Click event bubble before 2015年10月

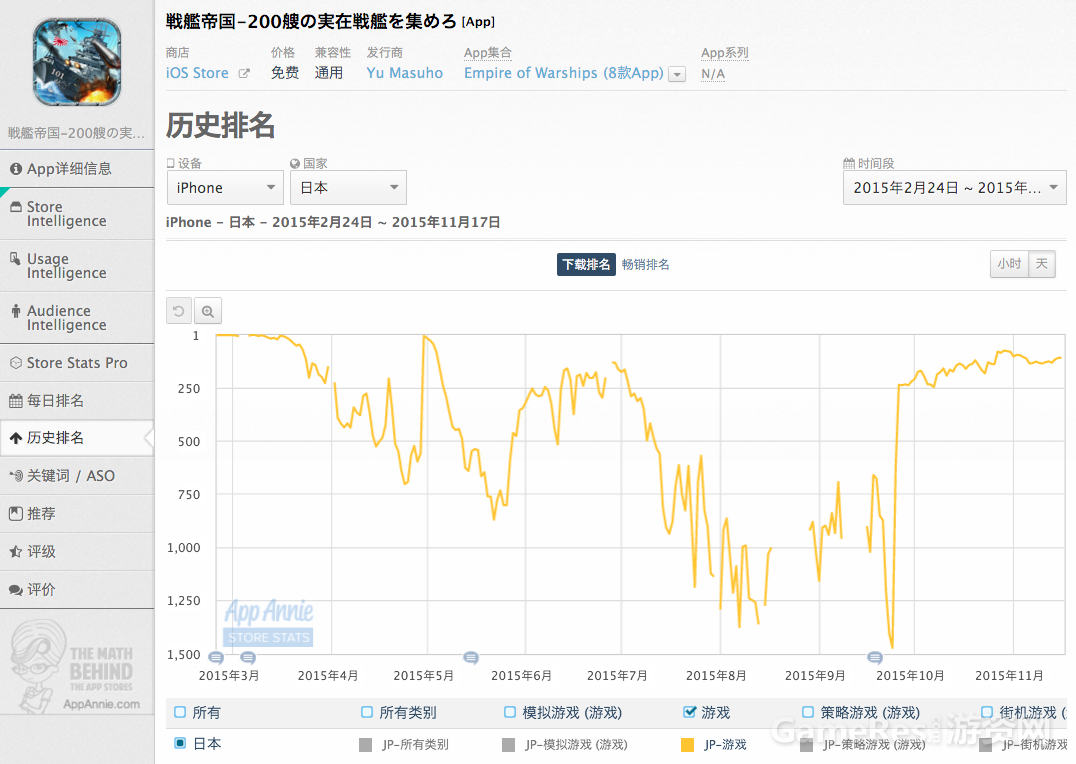coord(875,658)
